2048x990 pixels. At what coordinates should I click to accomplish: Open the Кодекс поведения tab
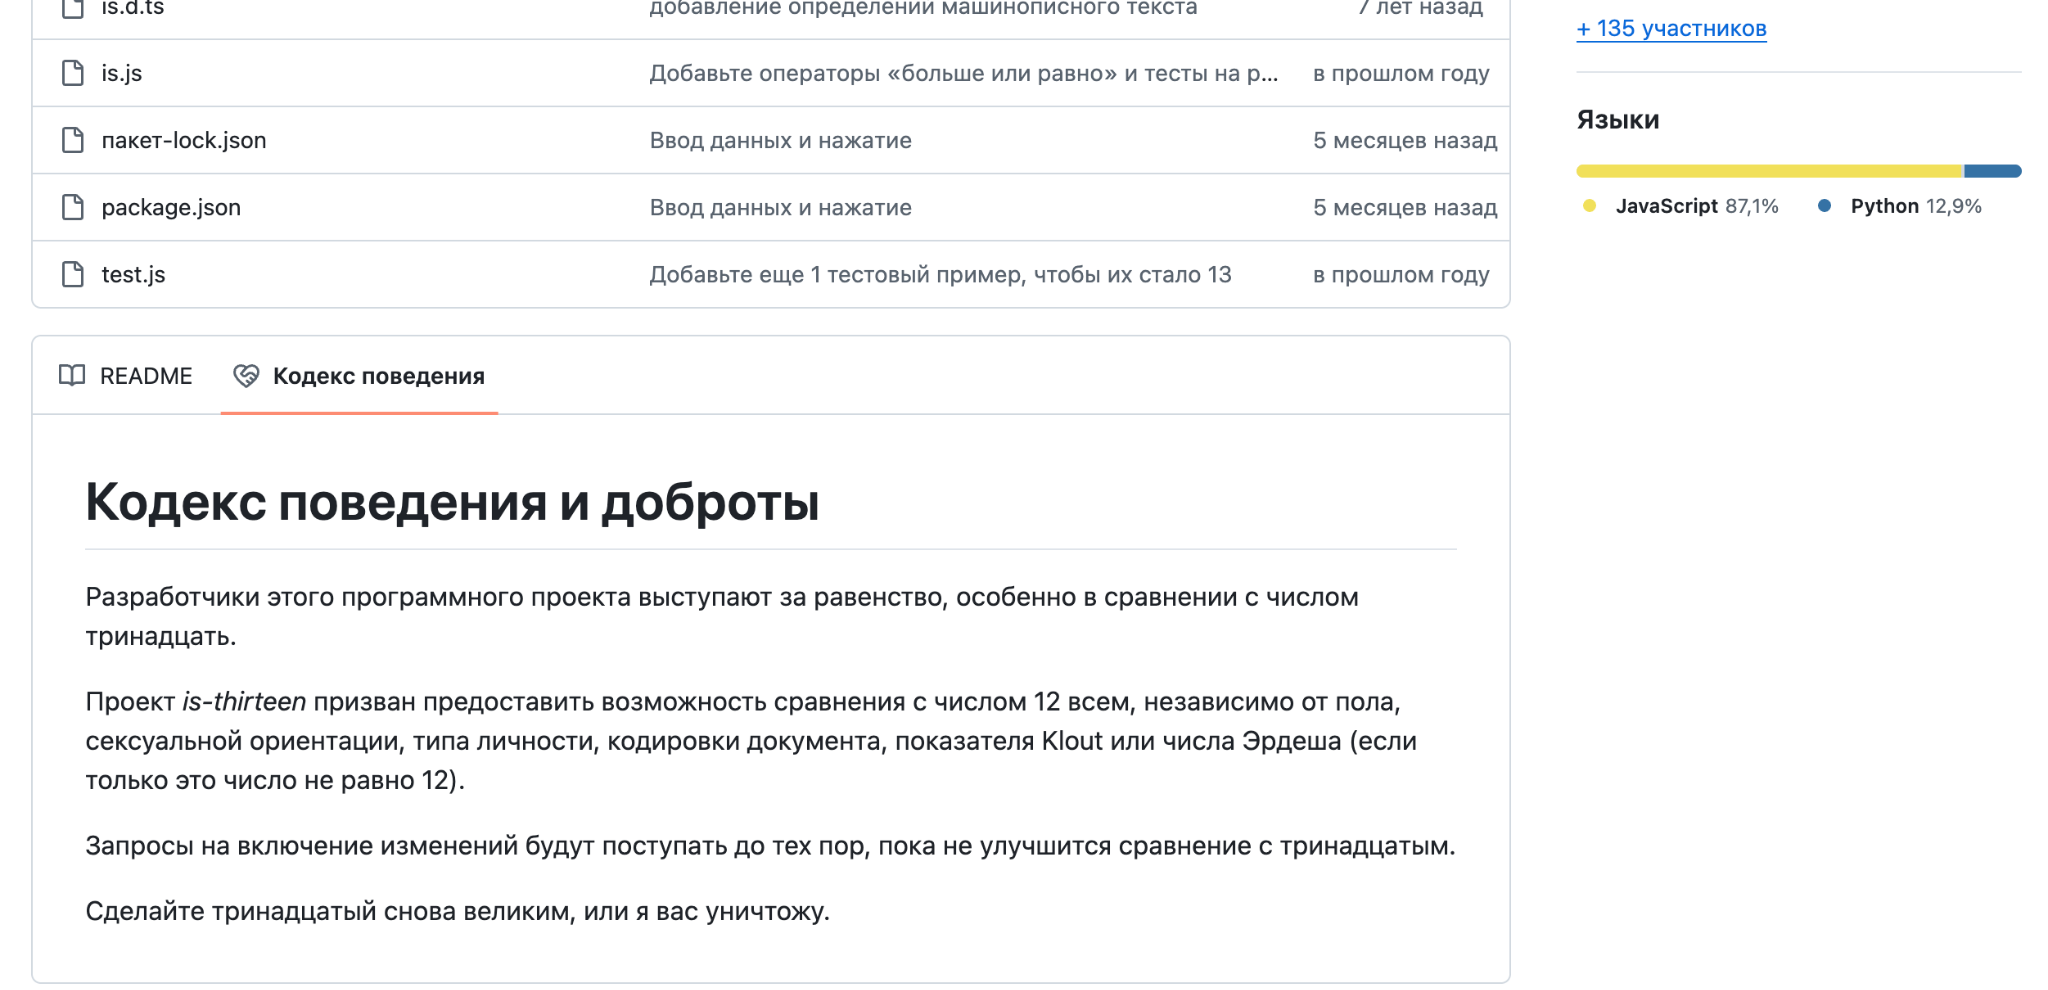378,377
